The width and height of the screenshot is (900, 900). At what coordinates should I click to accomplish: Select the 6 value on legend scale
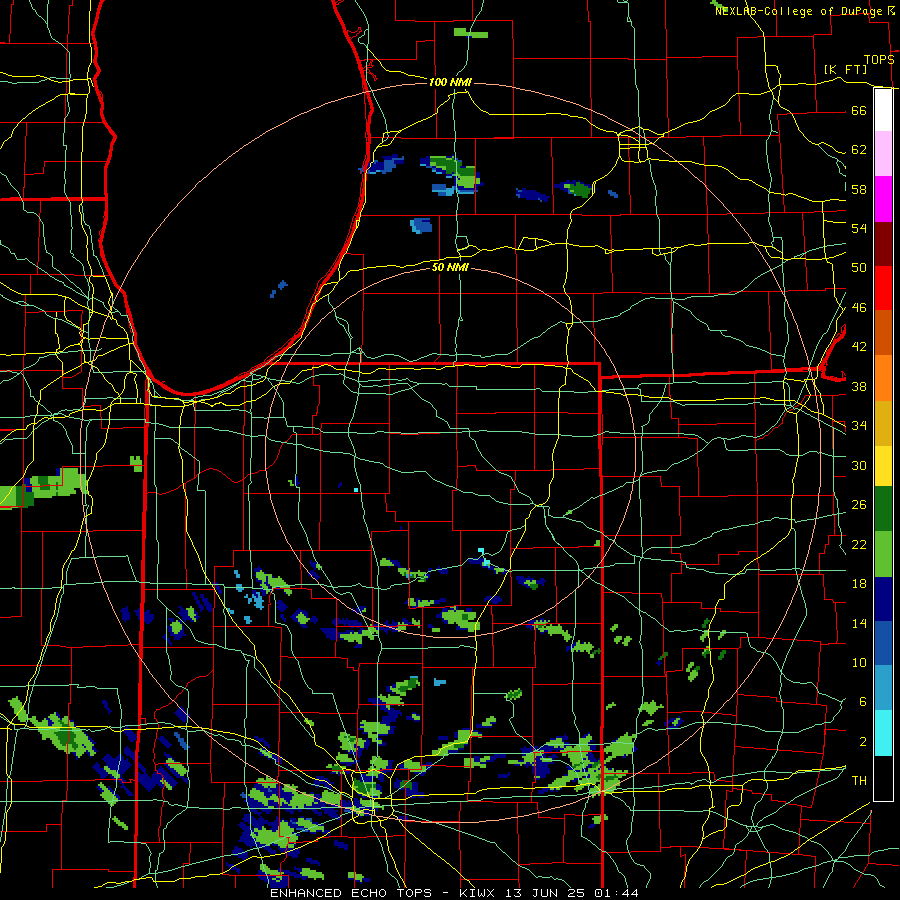click(x=862, y=701)
